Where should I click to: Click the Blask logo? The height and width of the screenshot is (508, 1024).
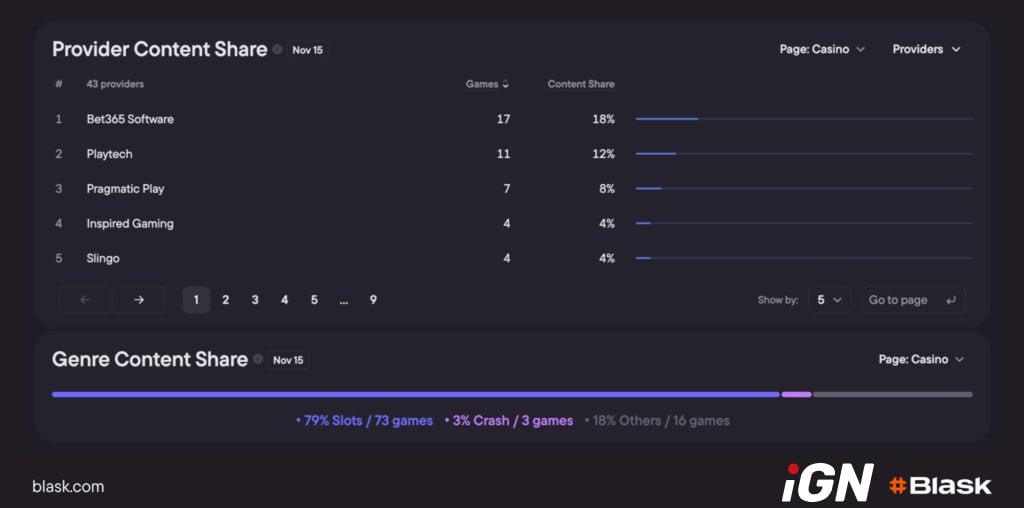[x=940, y=486]
